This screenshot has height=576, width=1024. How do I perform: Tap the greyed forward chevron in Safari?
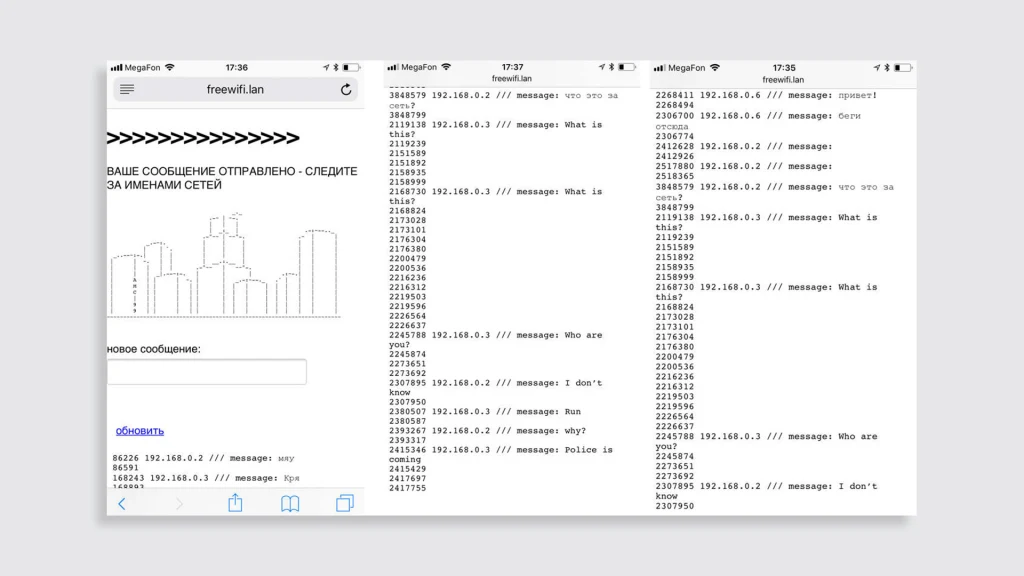point(179,503)
